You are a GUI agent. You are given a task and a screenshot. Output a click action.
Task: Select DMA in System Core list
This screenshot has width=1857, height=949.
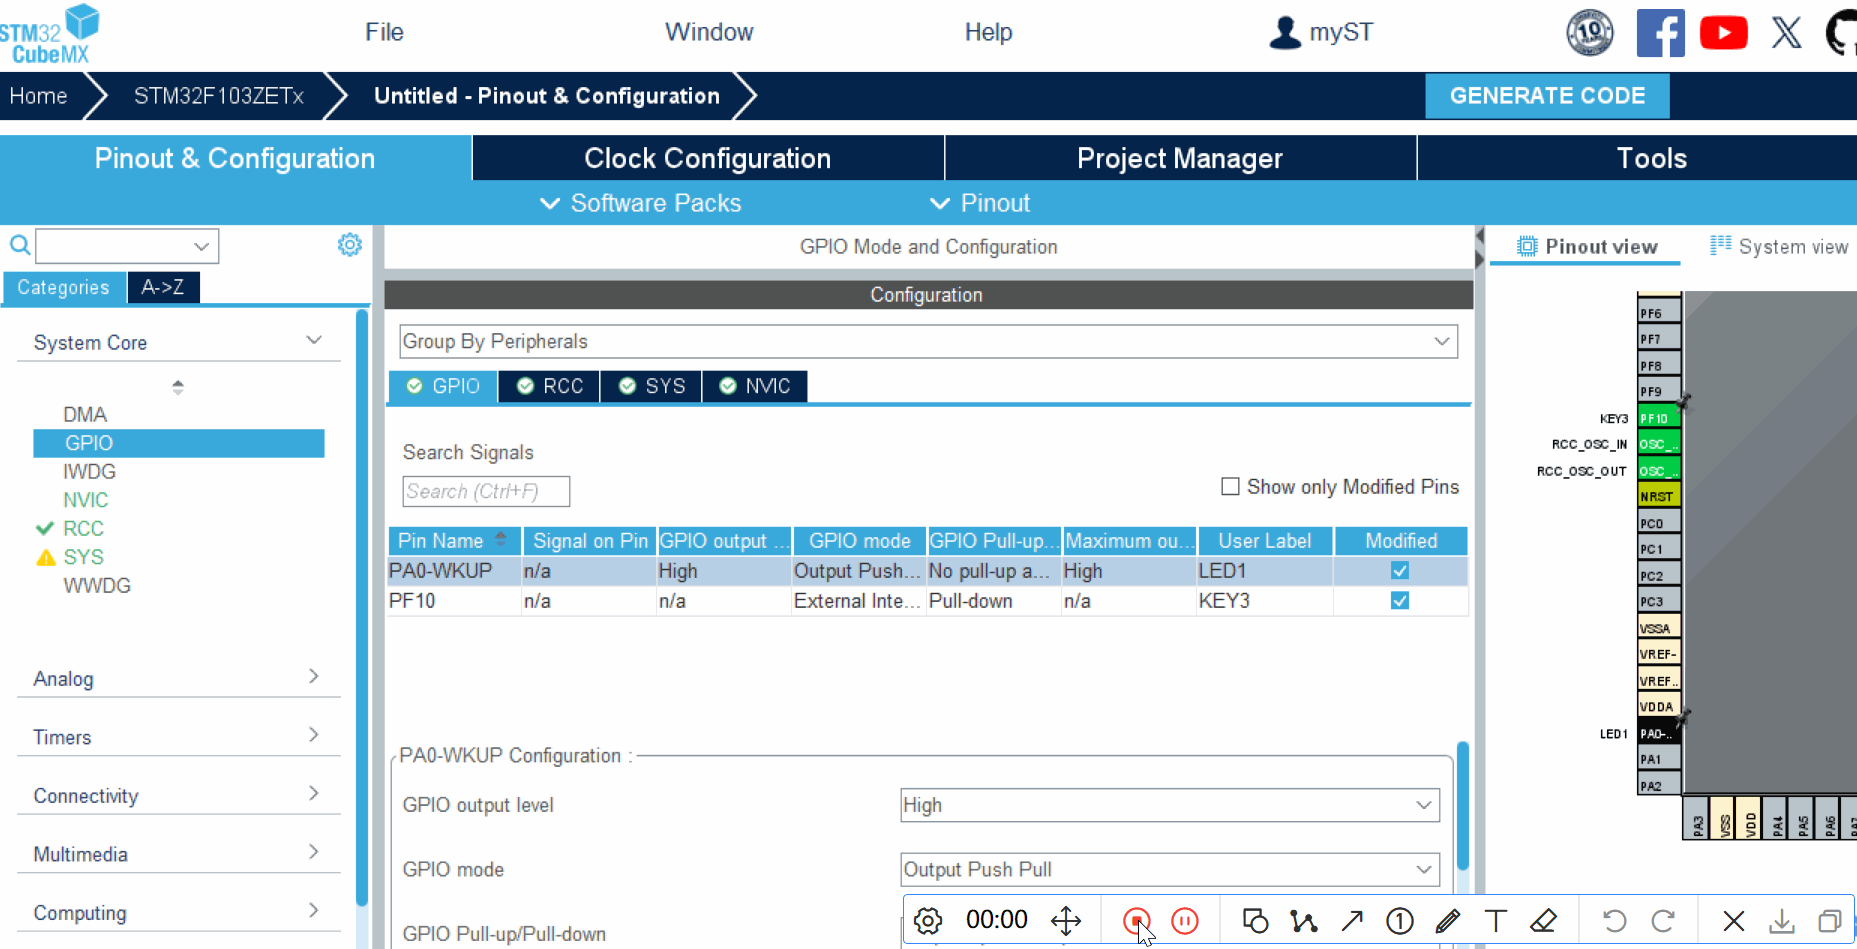point(85,414)
